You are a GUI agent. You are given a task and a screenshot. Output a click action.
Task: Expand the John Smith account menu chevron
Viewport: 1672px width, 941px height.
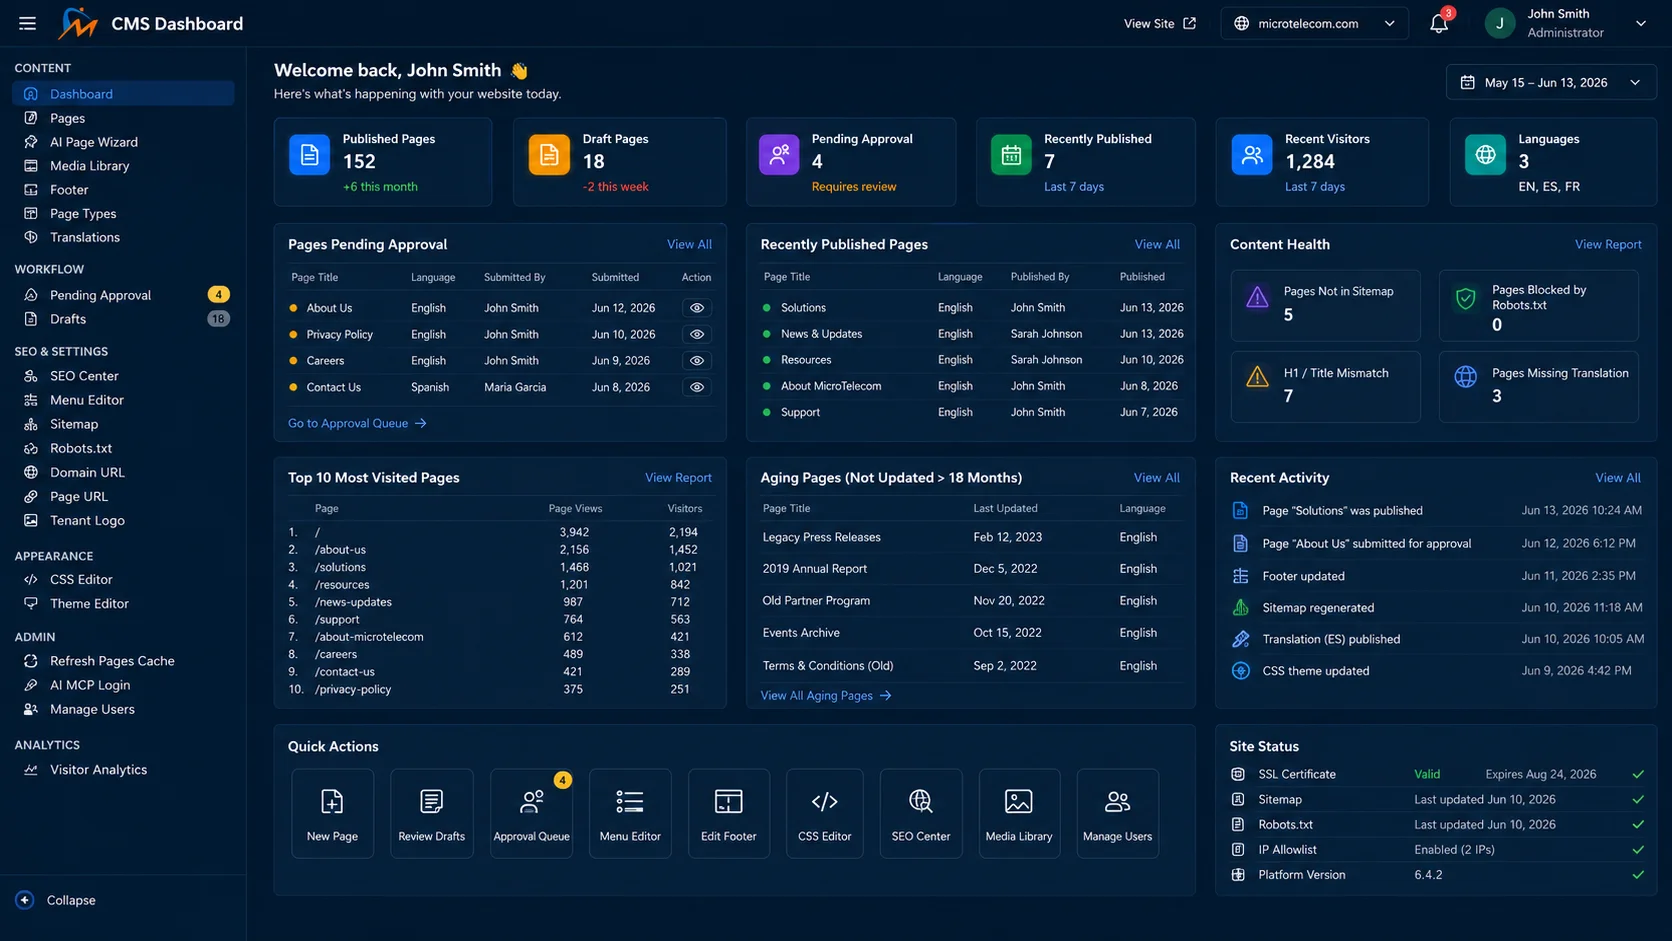click(1640, 23)
